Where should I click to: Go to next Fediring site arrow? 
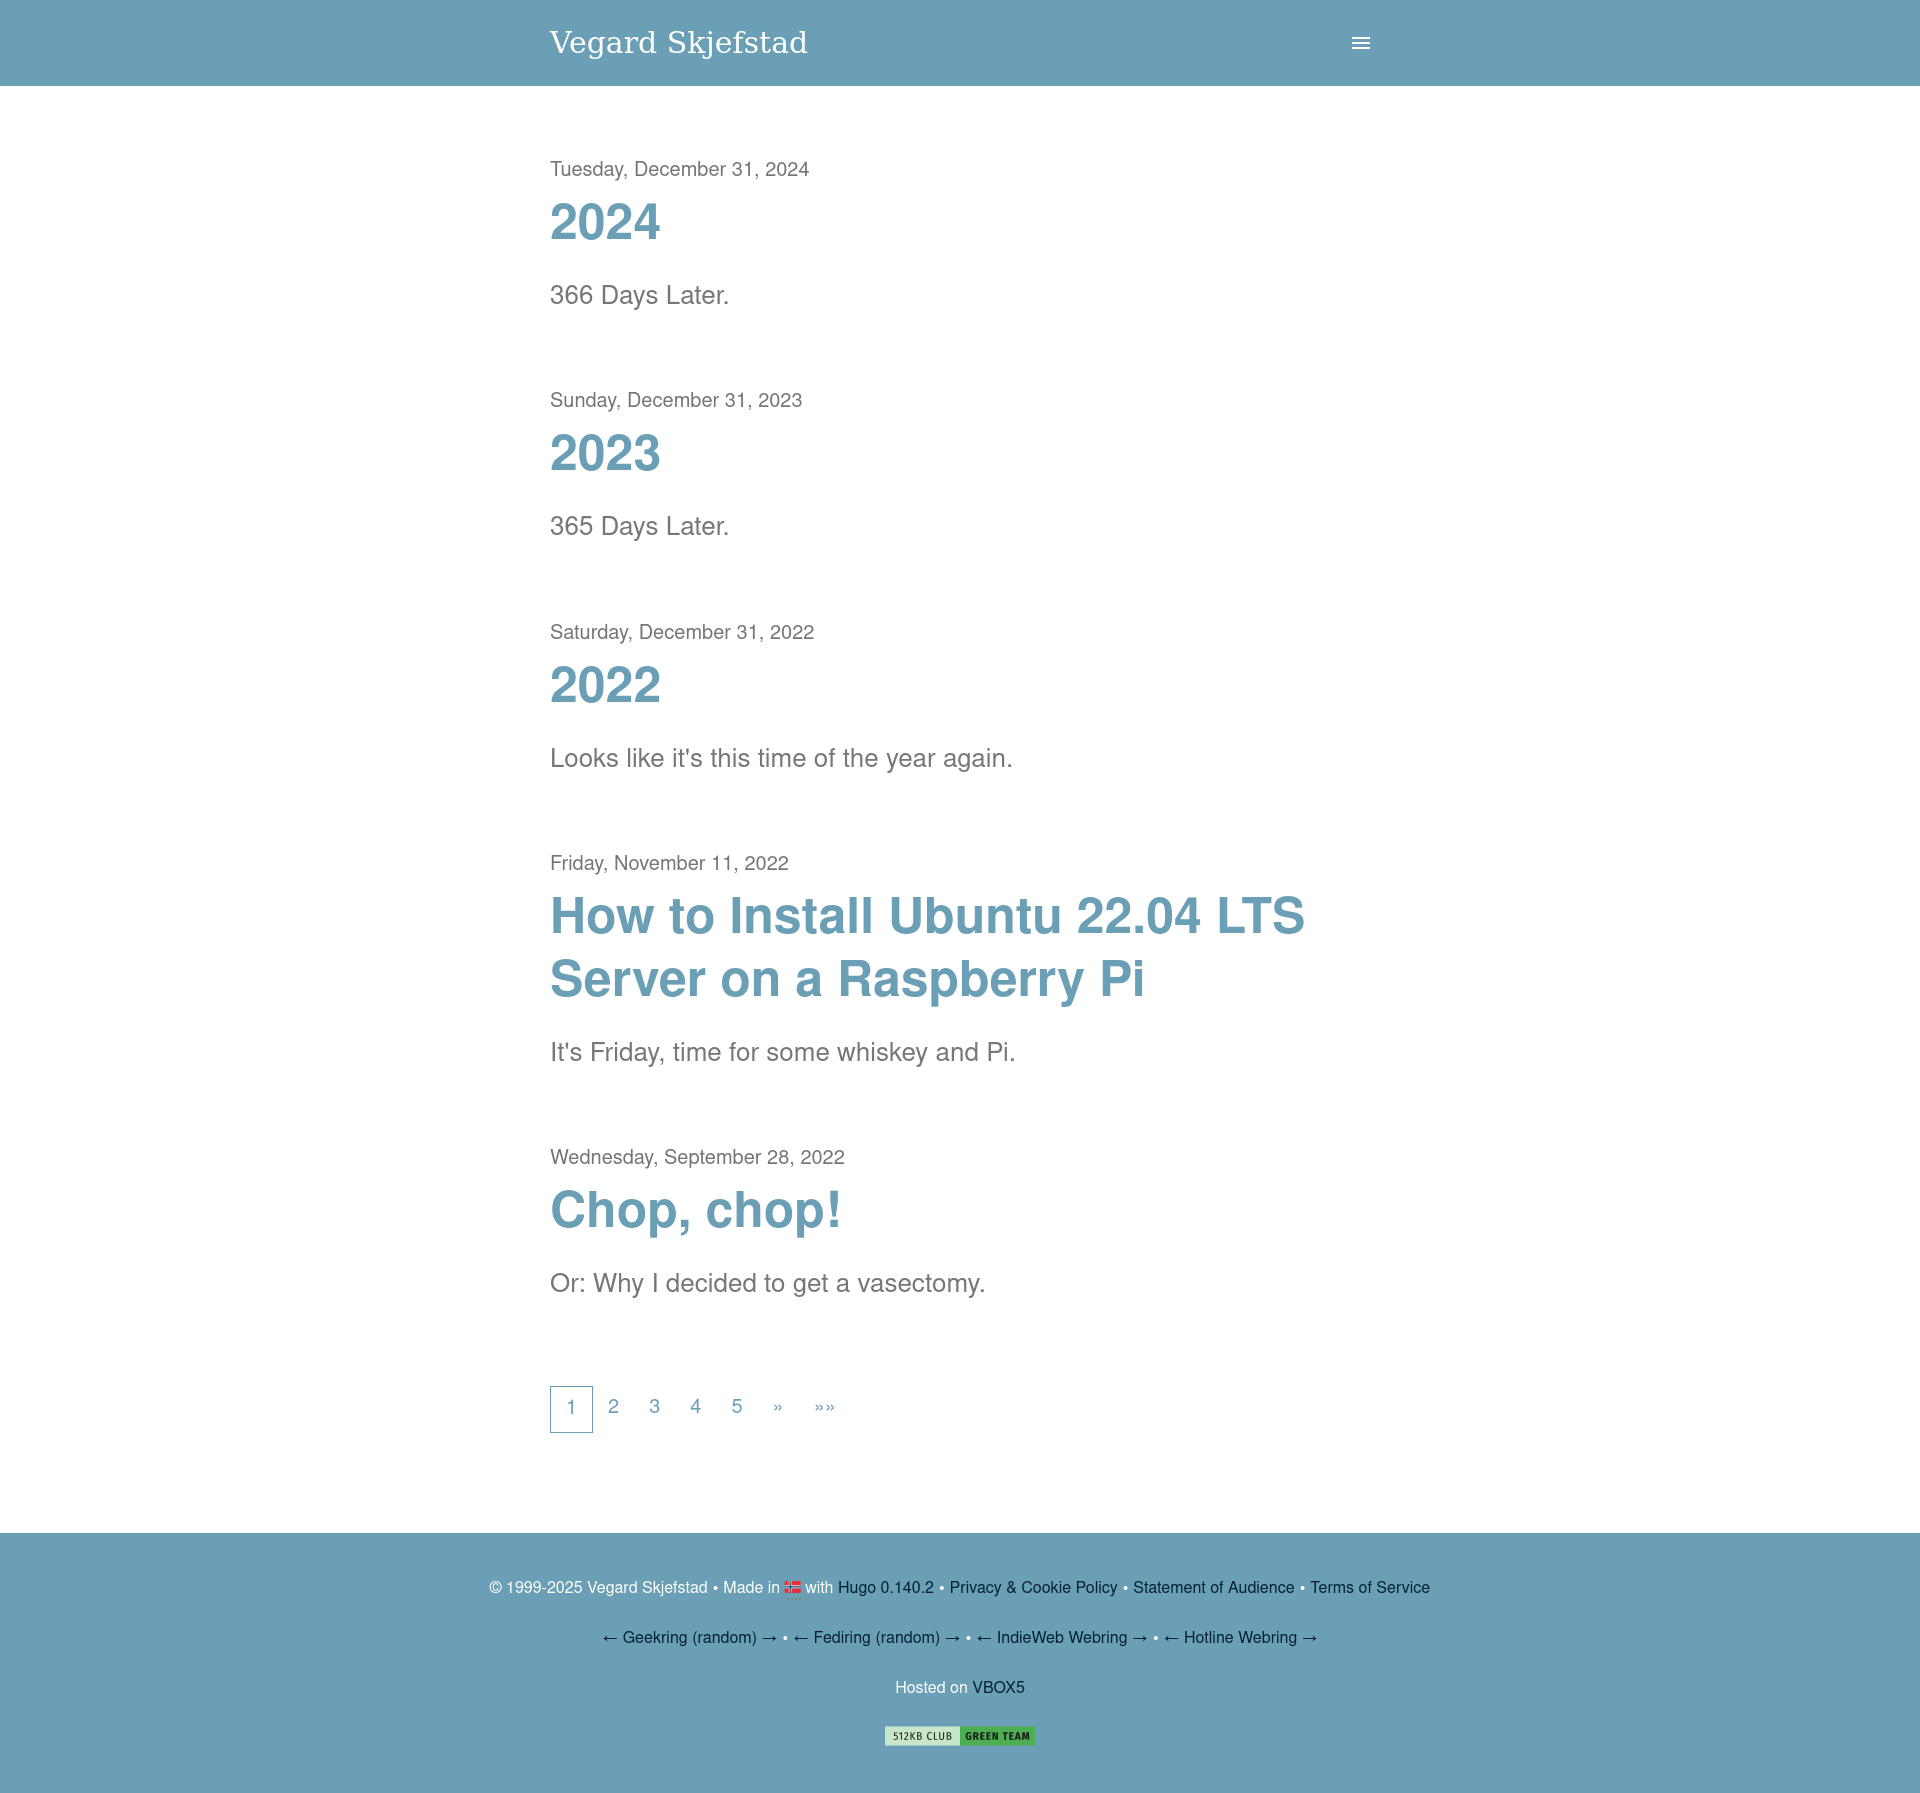tap(953, 1638)
